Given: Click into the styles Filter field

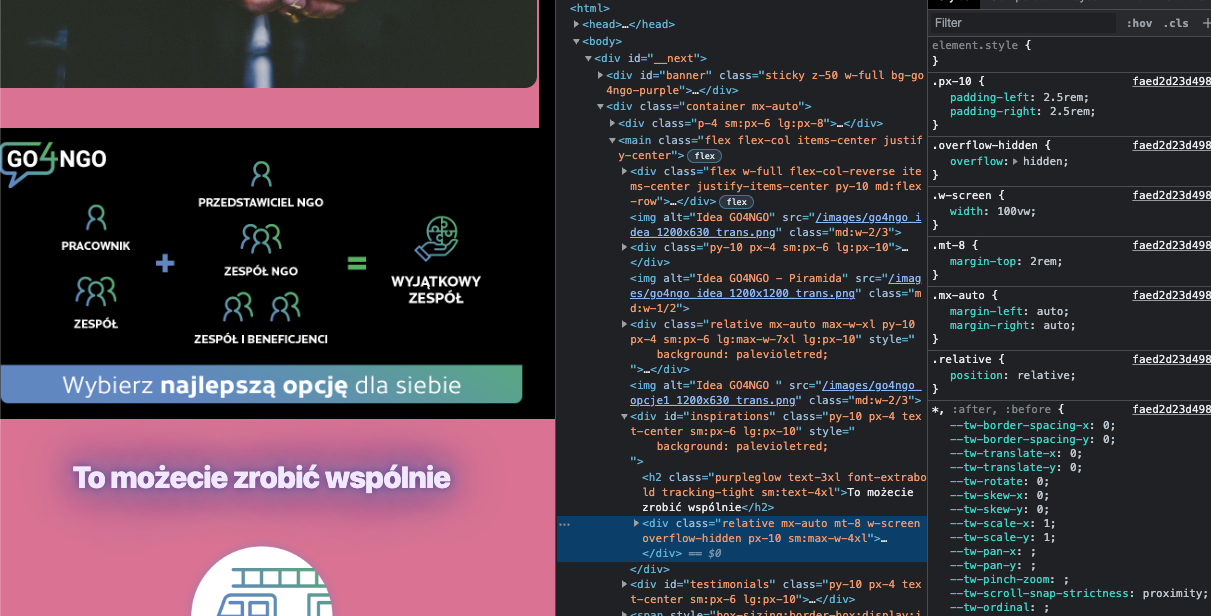Looking at the screenshot, I should coord(1022,23).
